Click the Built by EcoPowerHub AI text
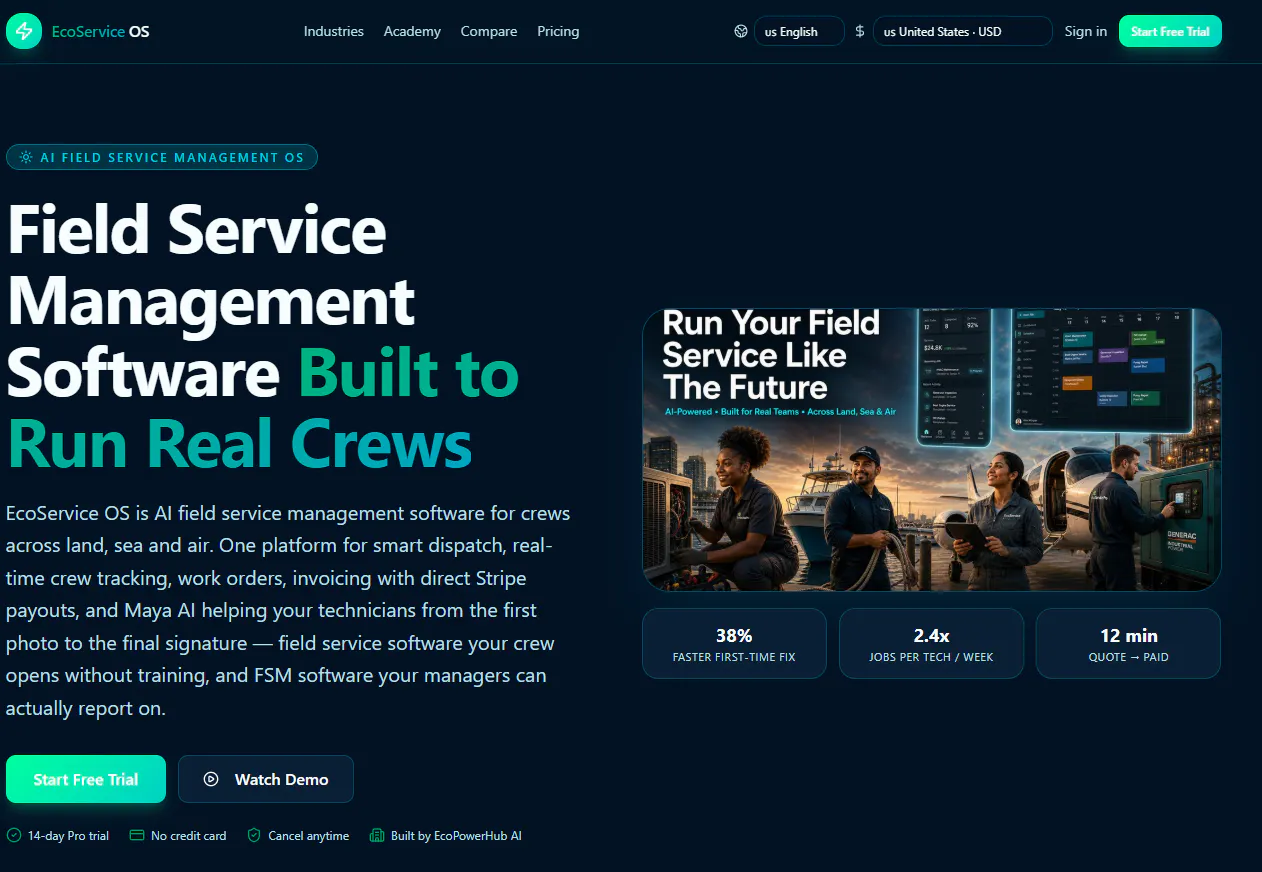This screenshot has width=1262, height=872. (456, 835)
